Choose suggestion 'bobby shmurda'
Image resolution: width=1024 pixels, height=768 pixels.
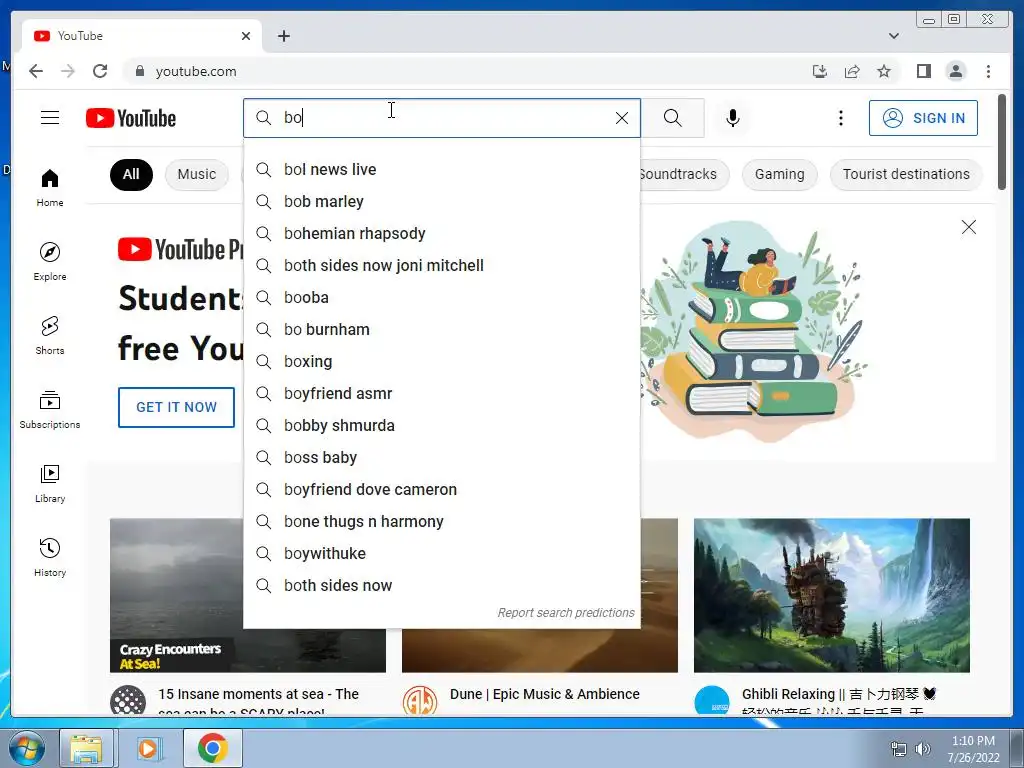click(442, 425)
